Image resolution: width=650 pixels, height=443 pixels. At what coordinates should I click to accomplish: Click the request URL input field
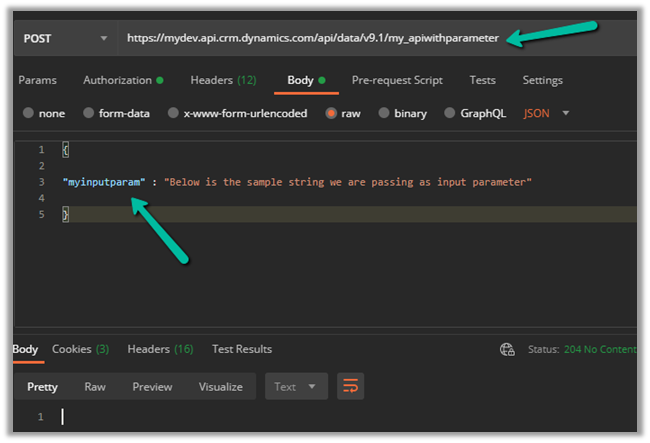[310, 38]
